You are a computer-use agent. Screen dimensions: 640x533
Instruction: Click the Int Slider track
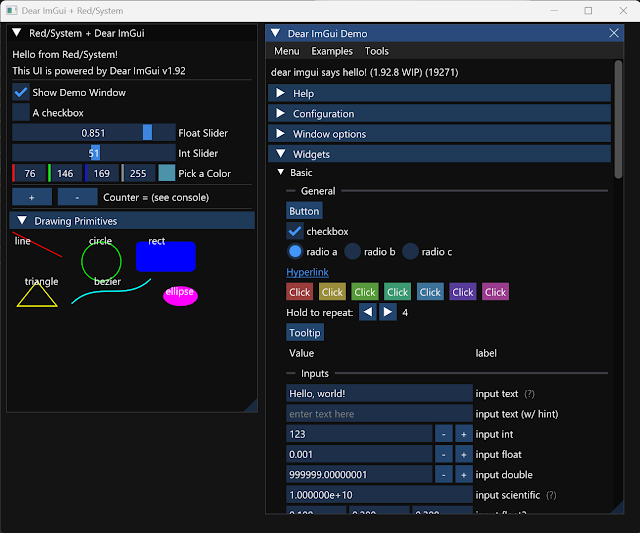click(94, 153)
